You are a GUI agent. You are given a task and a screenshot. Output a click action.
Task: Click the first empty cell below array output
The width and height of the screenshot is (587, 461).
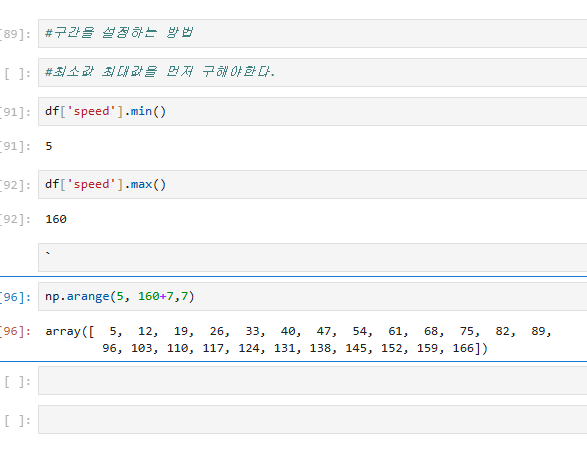tap(313, 380)
